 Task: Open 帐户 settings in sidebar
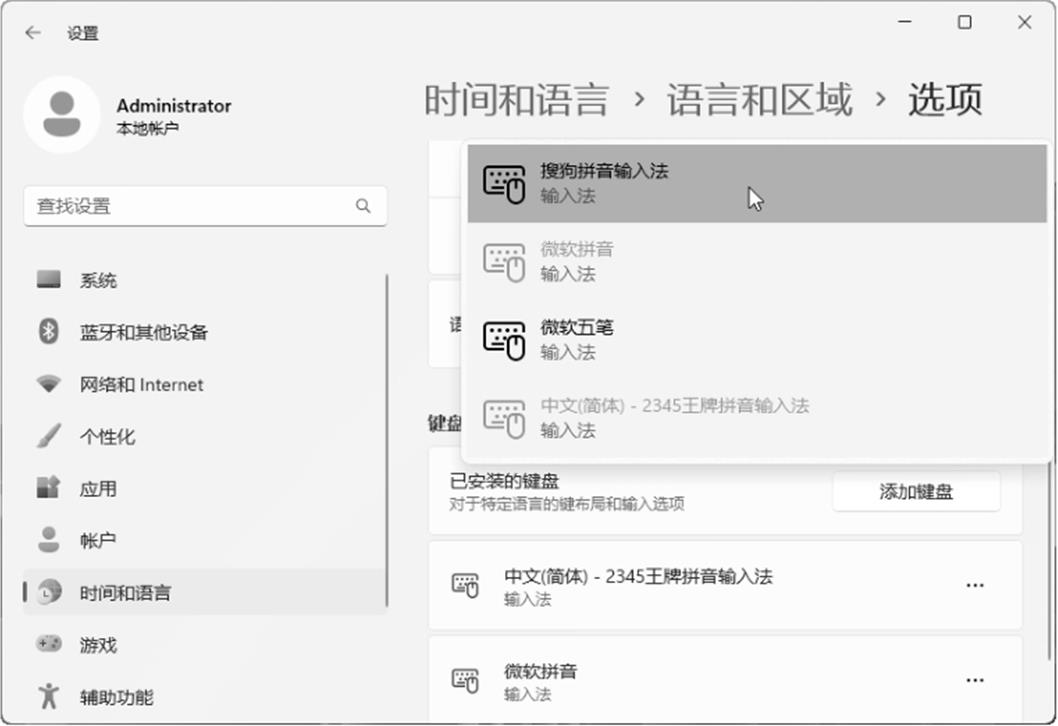point(98,541)
